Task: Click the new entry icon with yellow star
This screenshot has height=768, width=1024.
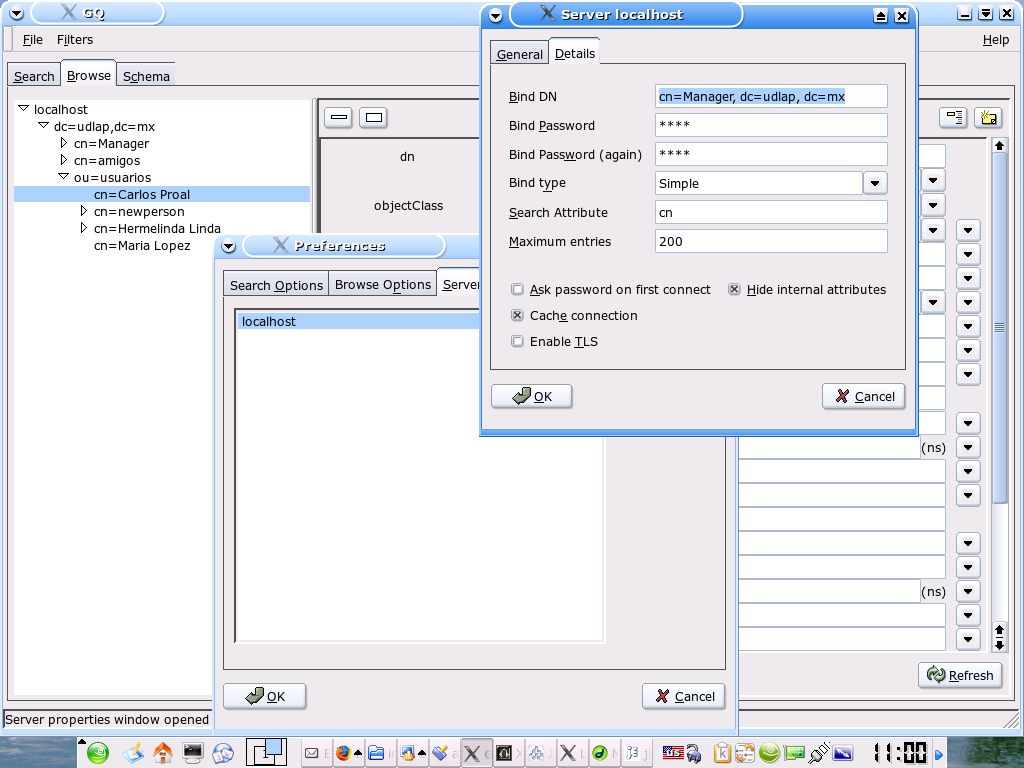Action: click(x=988, y=118)
